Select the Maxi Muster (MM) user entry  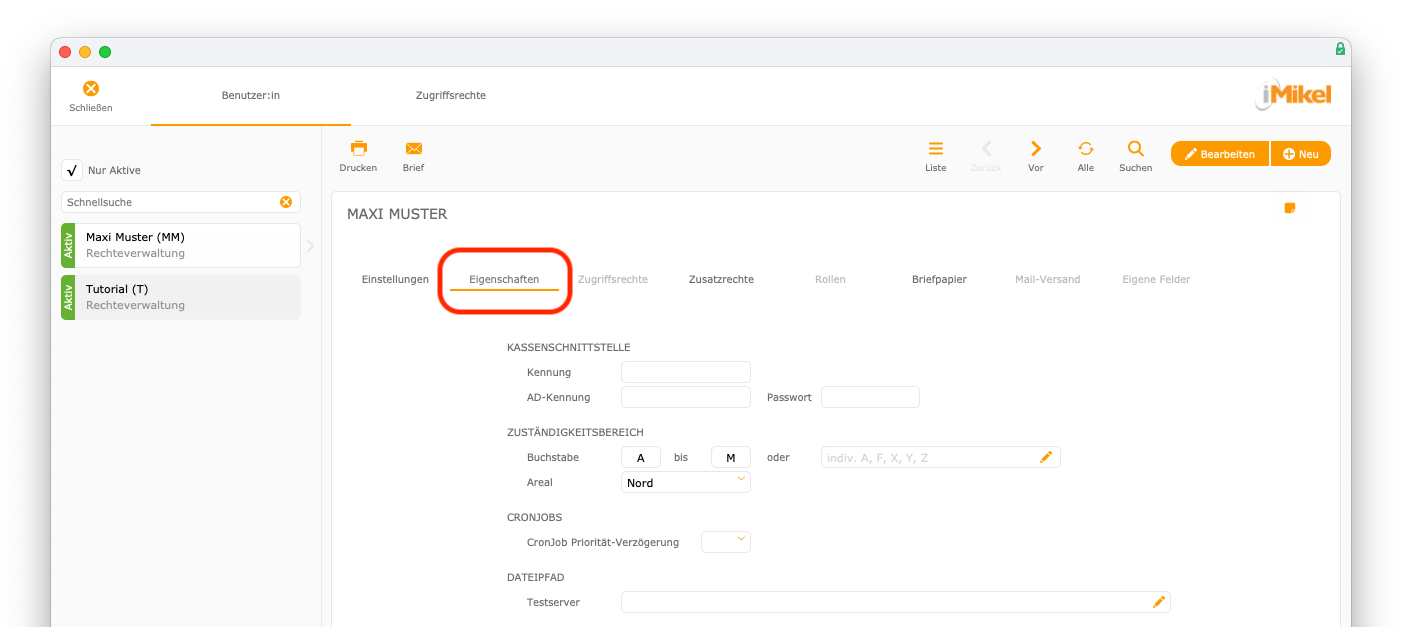[x=181, y=245]
